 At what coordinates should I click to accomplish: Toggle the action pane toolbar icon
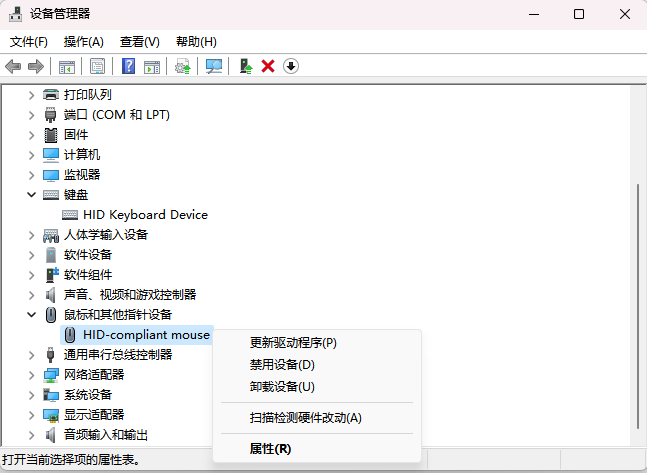pos(152,66)
